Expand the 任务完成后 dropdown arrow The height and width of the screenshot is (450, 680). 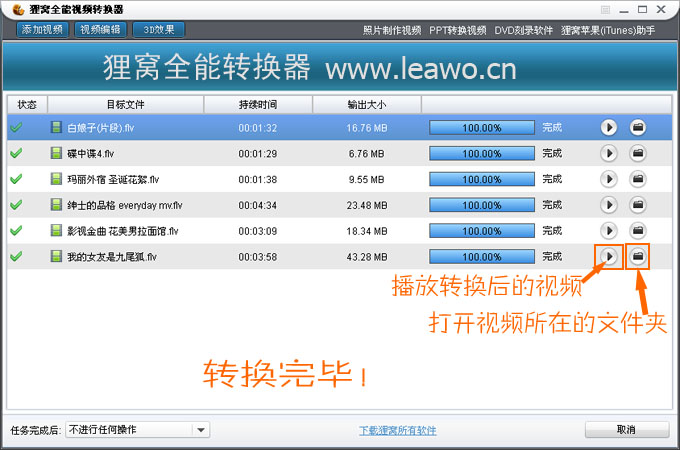point(201,430)
